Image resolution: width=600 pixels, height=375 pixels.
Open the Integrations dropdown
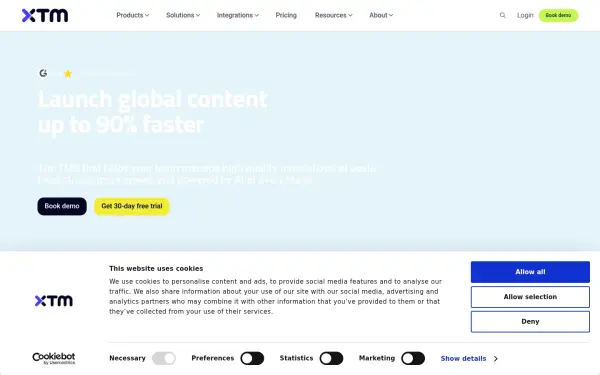tap(238, 15)
